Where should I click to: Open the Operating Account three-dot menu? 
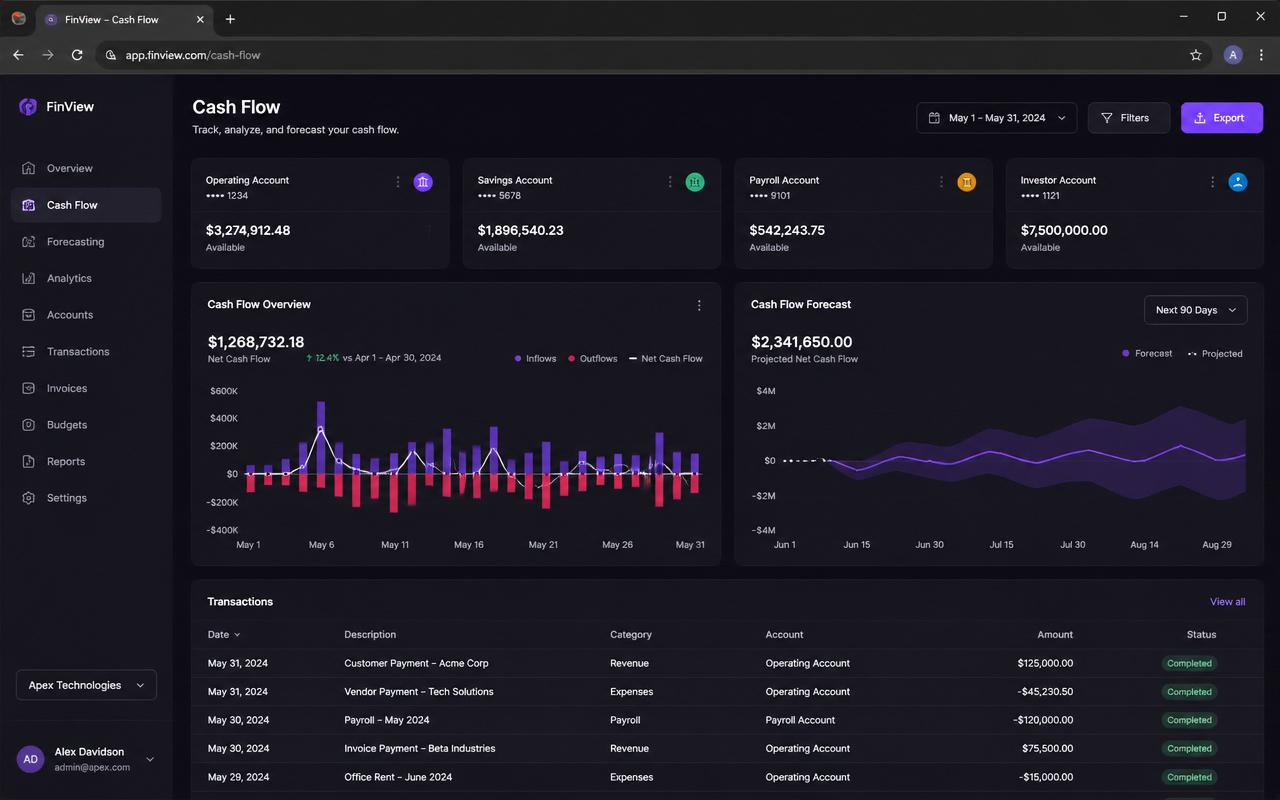pyautogui.click(x=398, y=182)
